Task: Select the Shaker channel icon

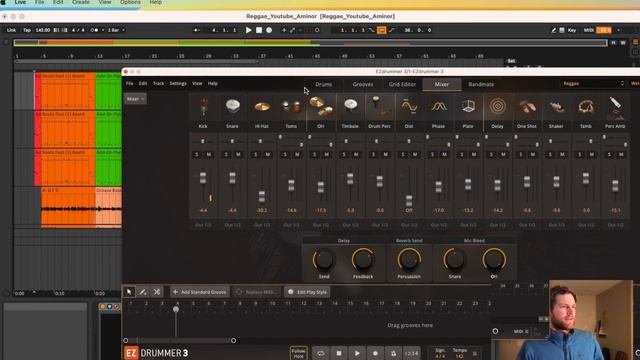Action: 556,107
